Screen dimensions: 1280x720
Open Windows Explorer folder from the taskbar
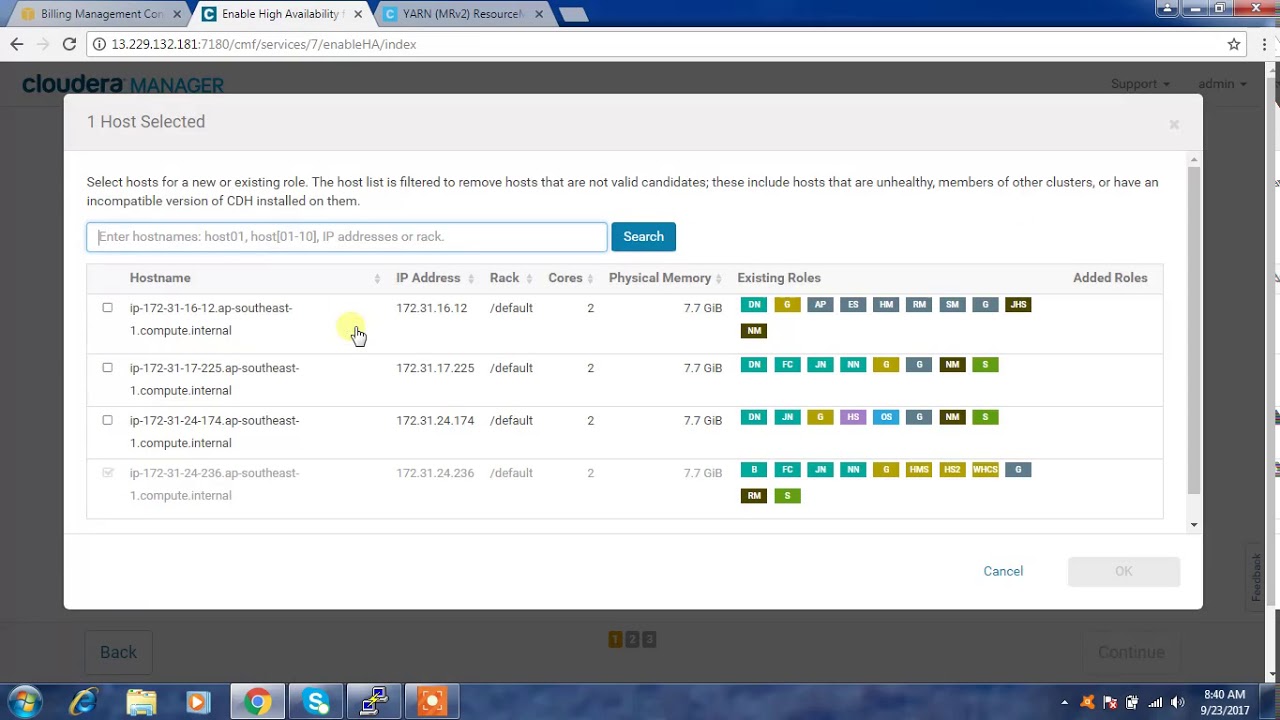pos(142,702)
